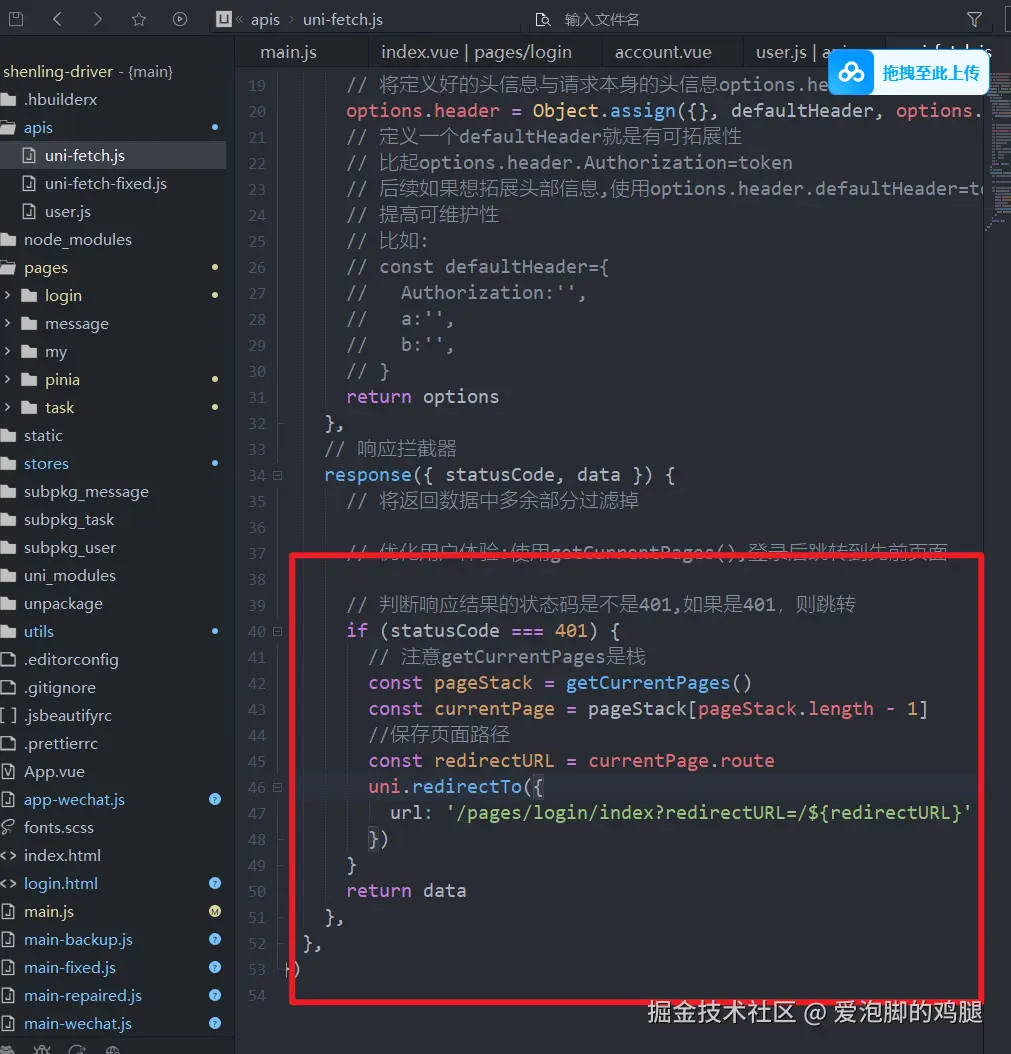The height and width of the screenshot is (1054, 1011).
Task: Open fonts.scss file
Action: coord(59,827)
